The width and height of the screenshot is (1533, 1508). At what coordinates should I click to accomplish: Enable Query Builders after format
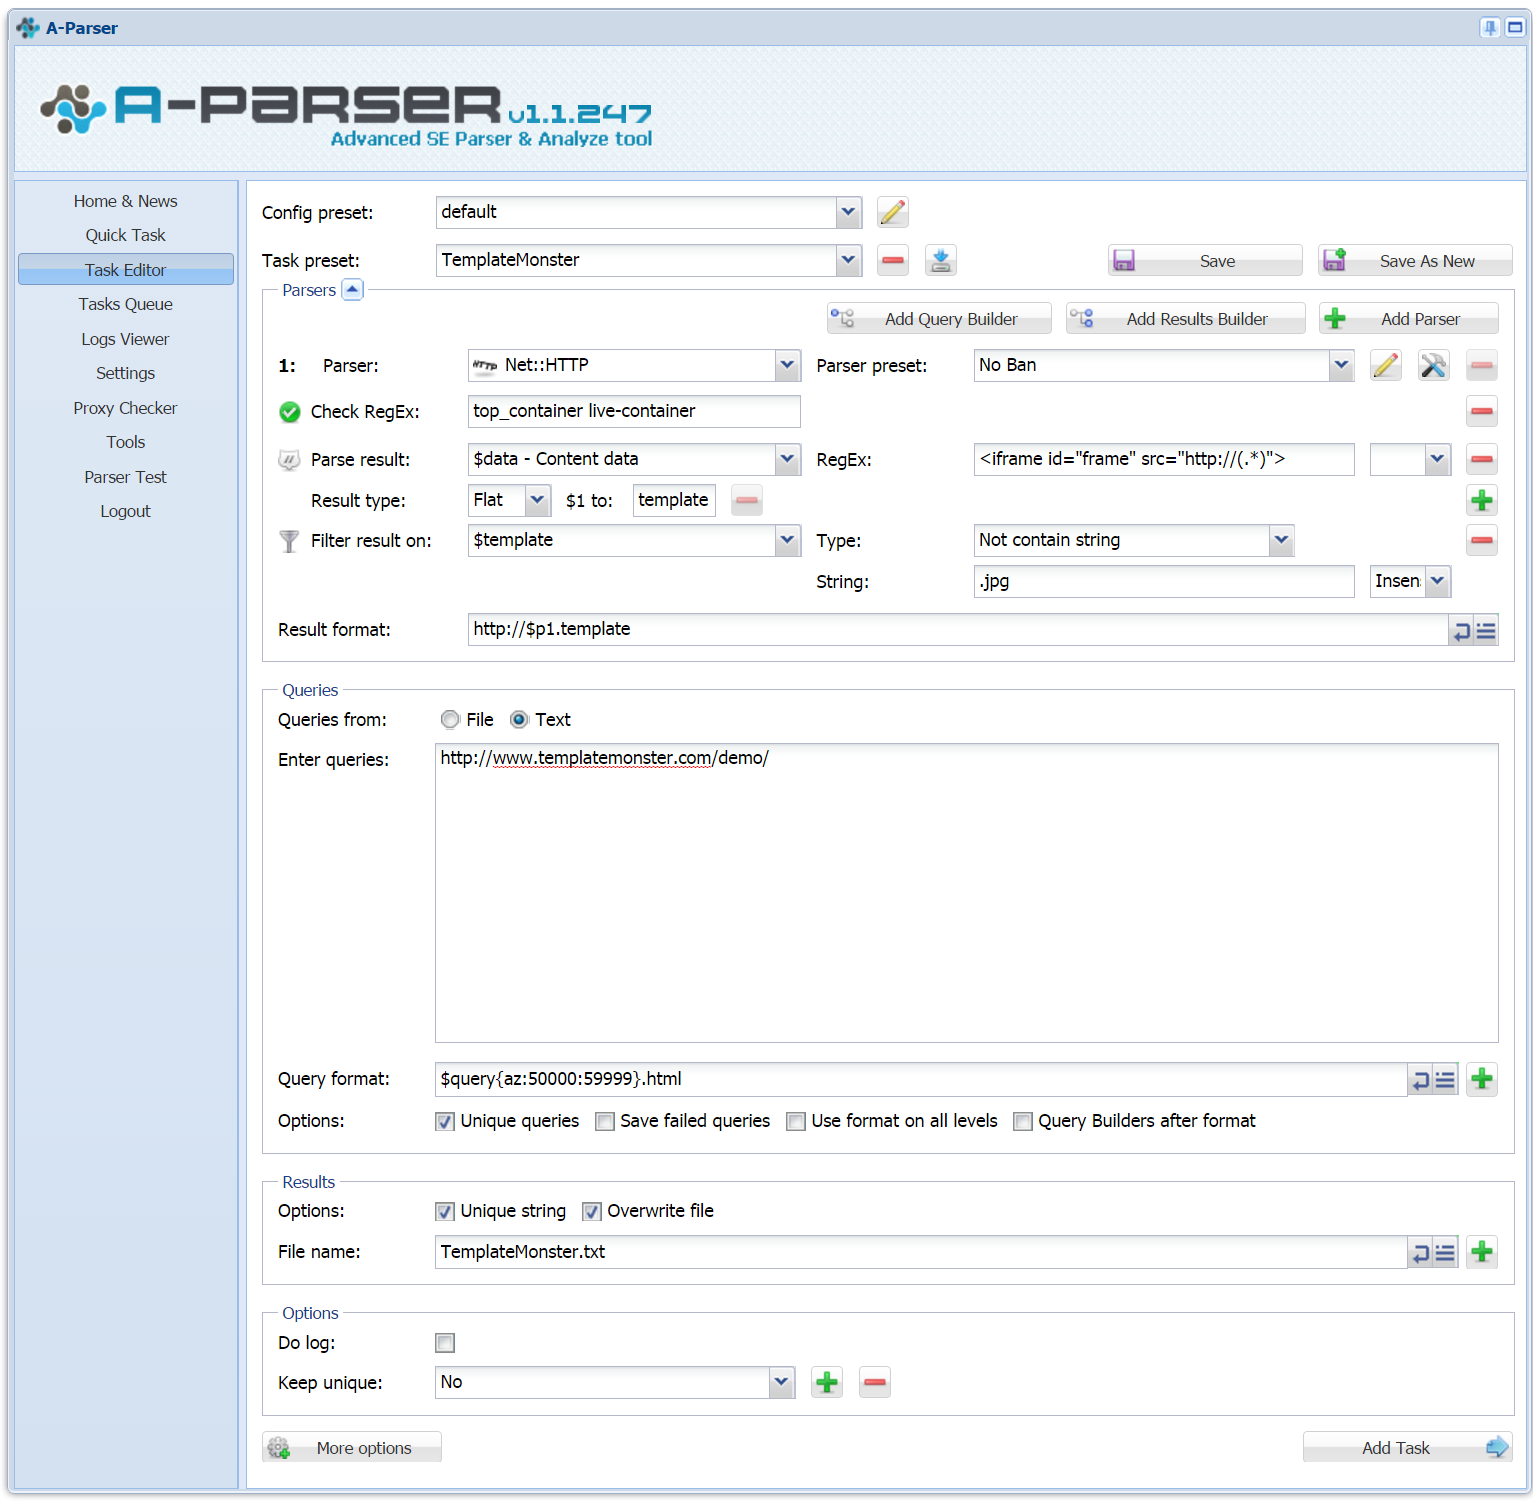click(1022, 1122)
